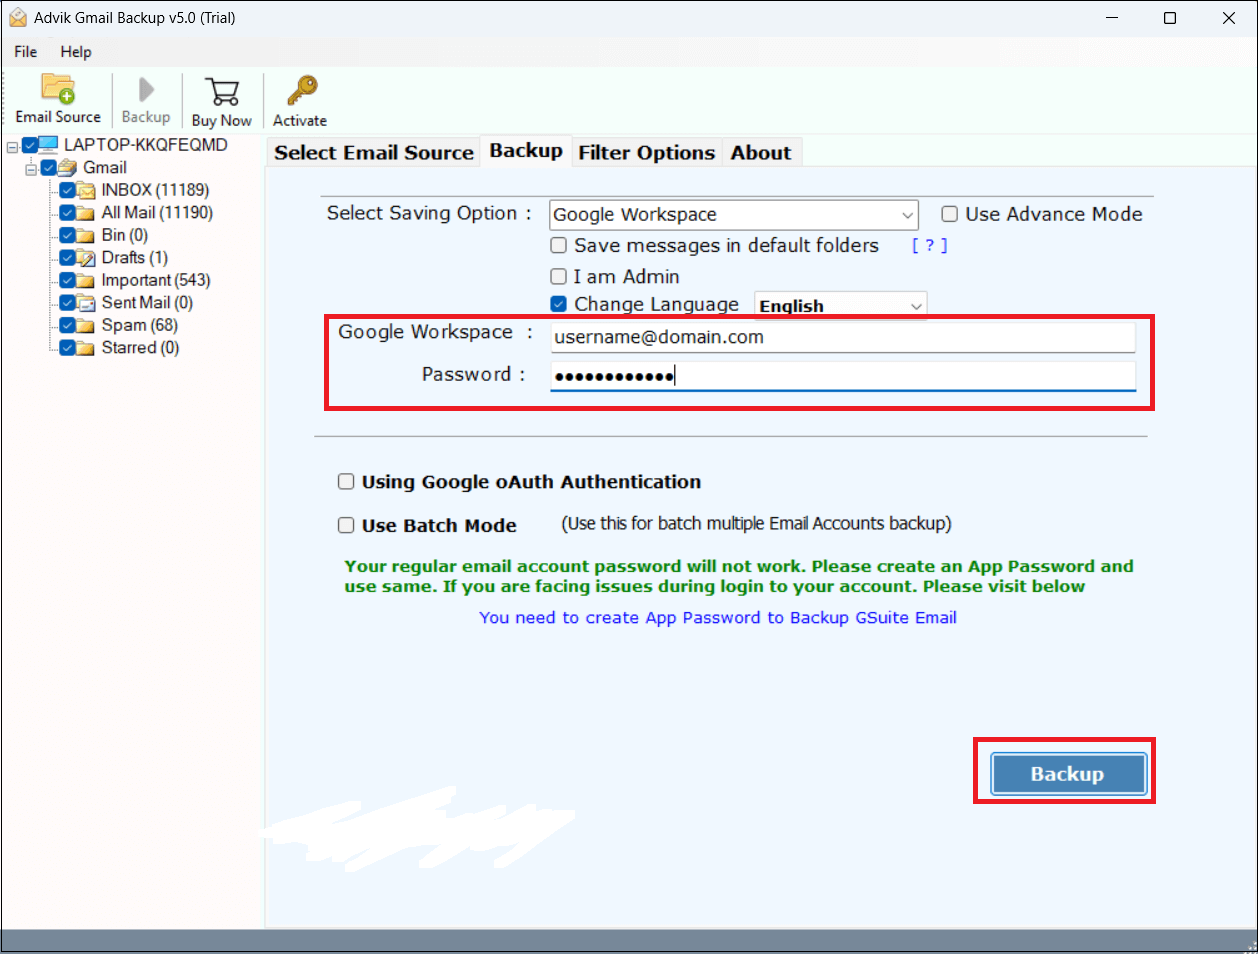Minimize the Advik Gmail Backup window
Viewport: 1258px width, 954px height.
pyautogui.click(x=1112, y=18)
